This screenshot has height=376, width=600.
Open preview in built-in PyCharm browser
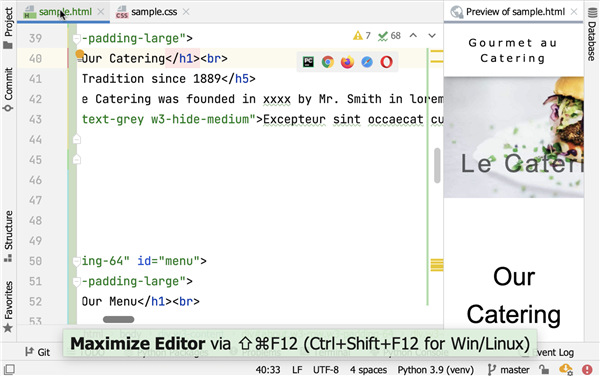pos(308,62)
